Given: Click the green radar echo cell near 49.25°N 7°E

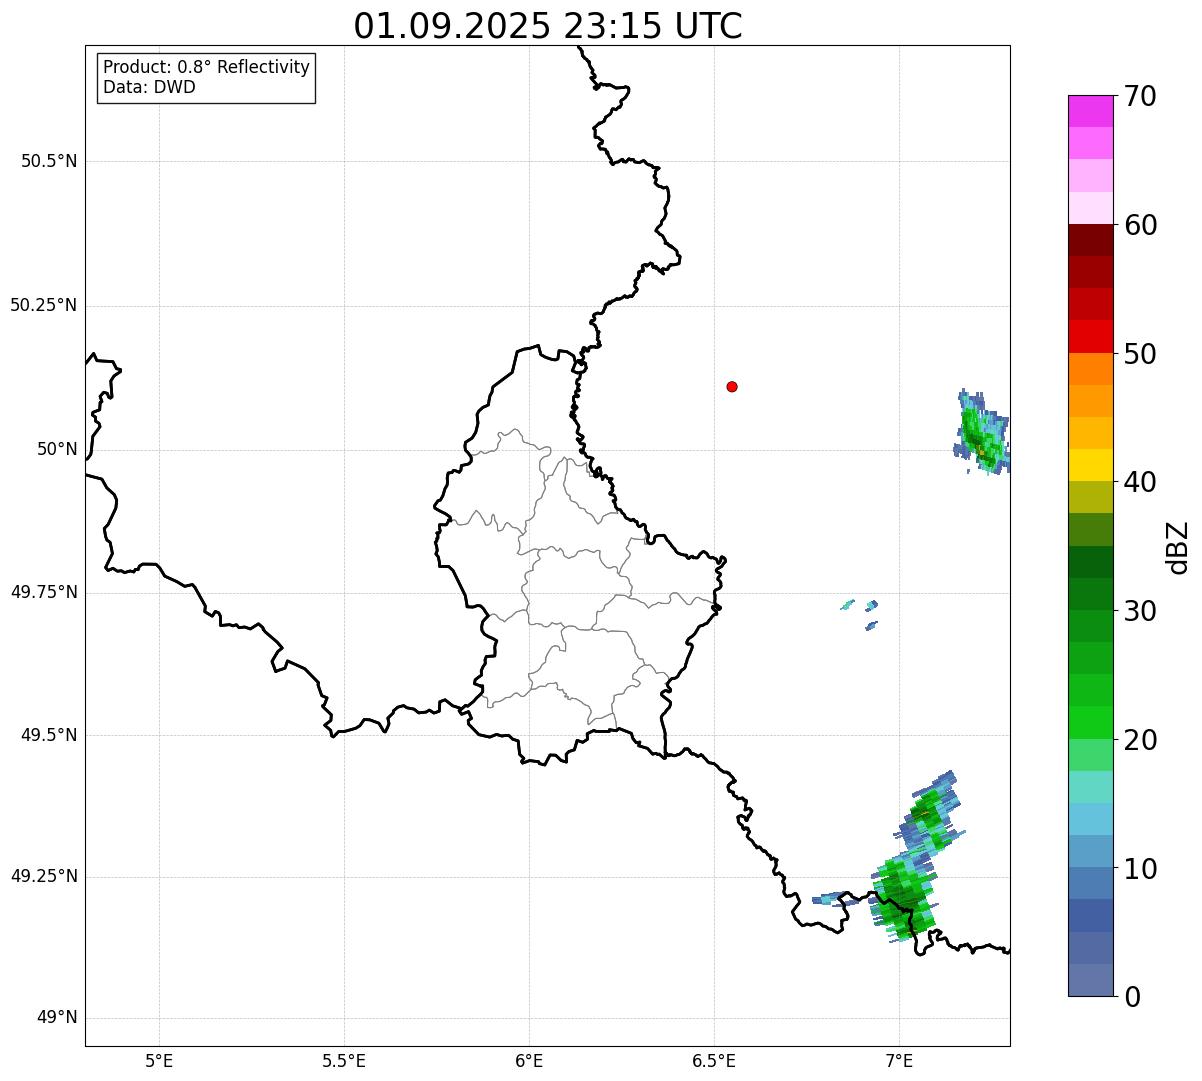Looking at the screenshot, I should click(904, 897).
